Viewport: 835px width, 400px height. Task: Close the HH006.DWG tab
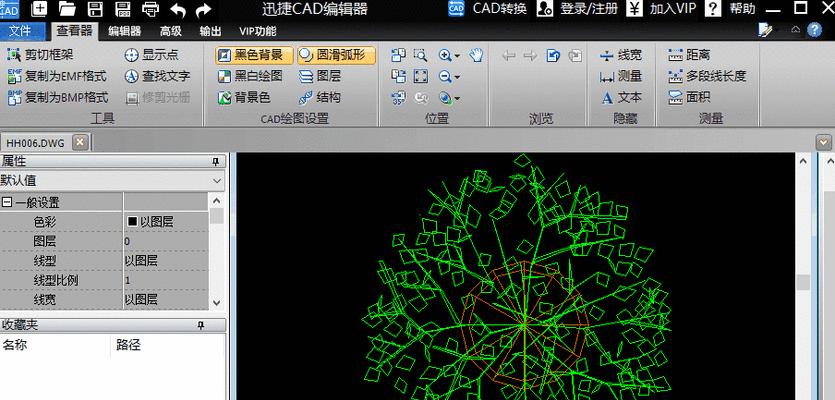[80, 142]
